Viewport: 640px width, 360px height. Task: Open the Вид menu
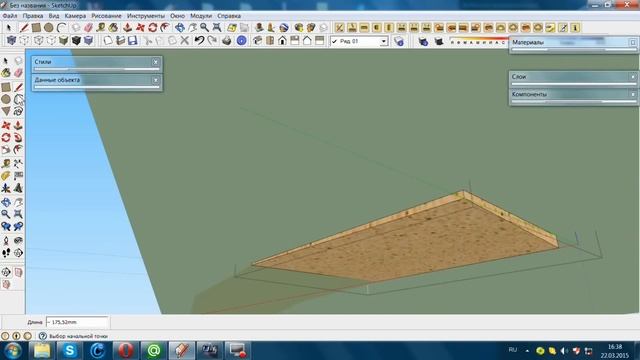54,16
